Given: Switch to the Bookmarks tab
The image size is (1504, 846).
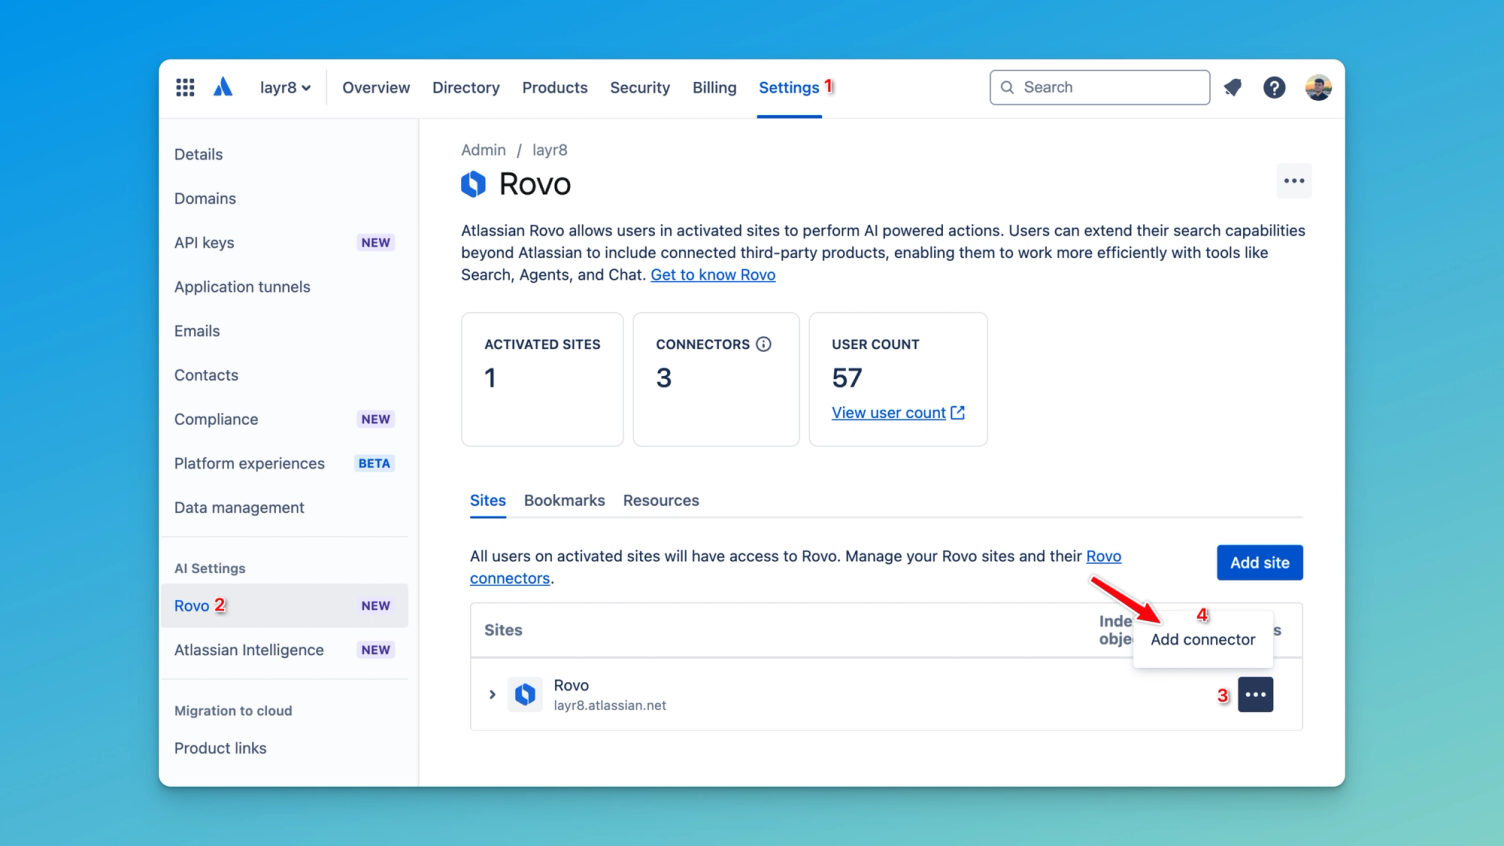Looking at the screenshot, I should 564,501.
